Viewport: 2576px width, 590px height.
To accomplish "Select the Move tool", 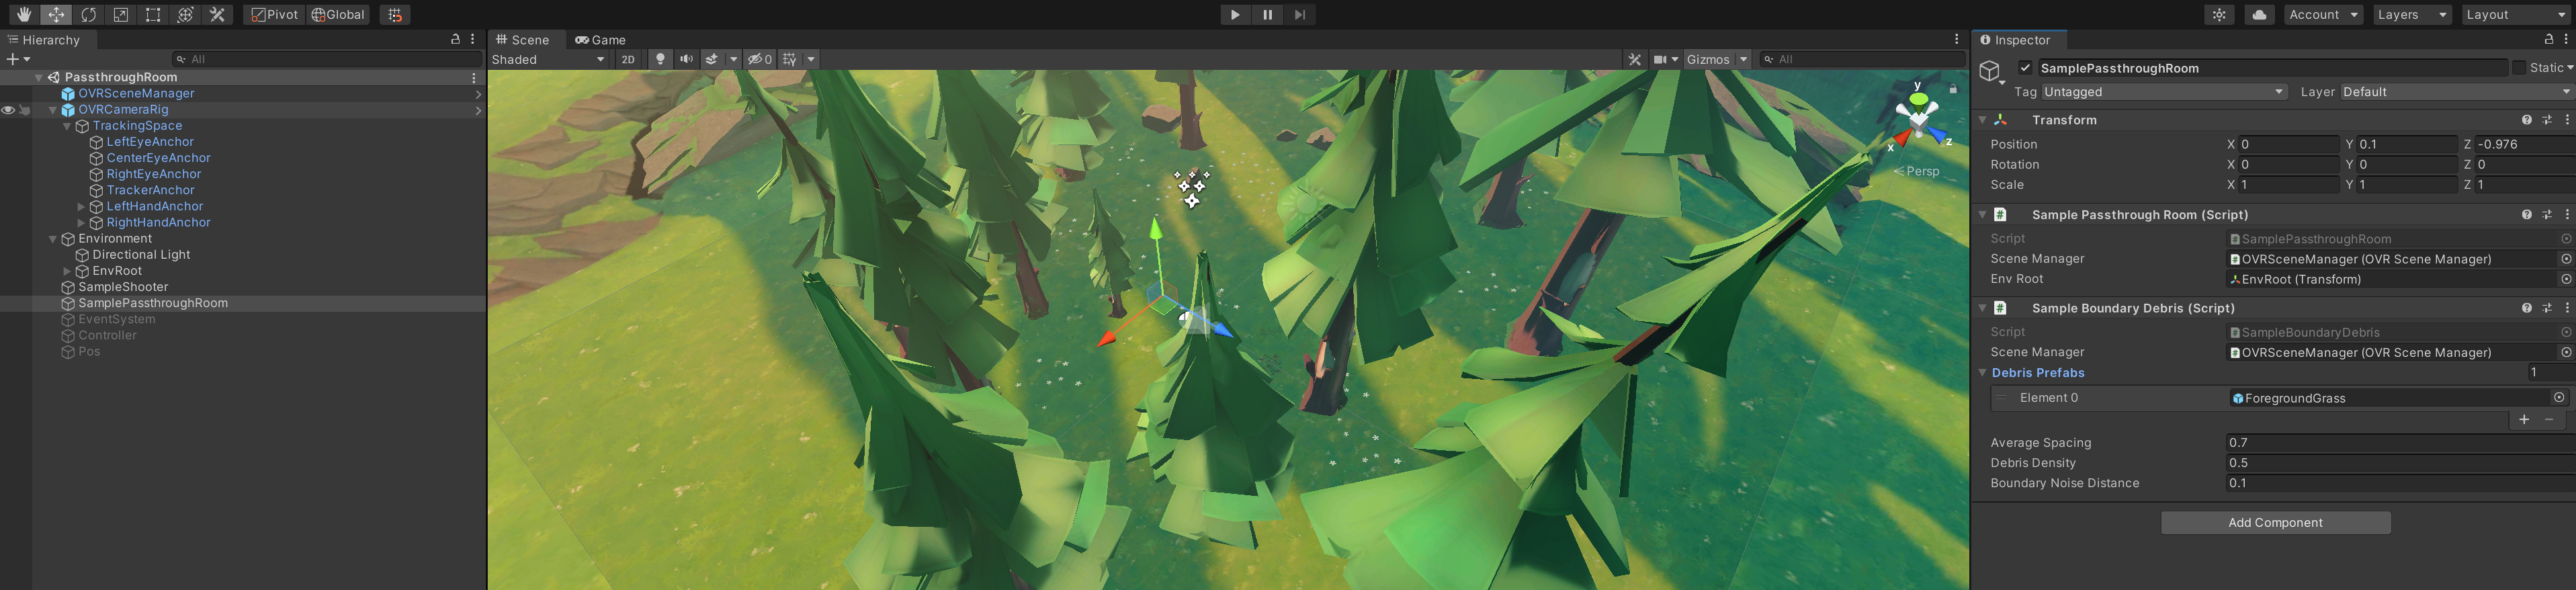I will pyautogui.click(x=56, y=15).
